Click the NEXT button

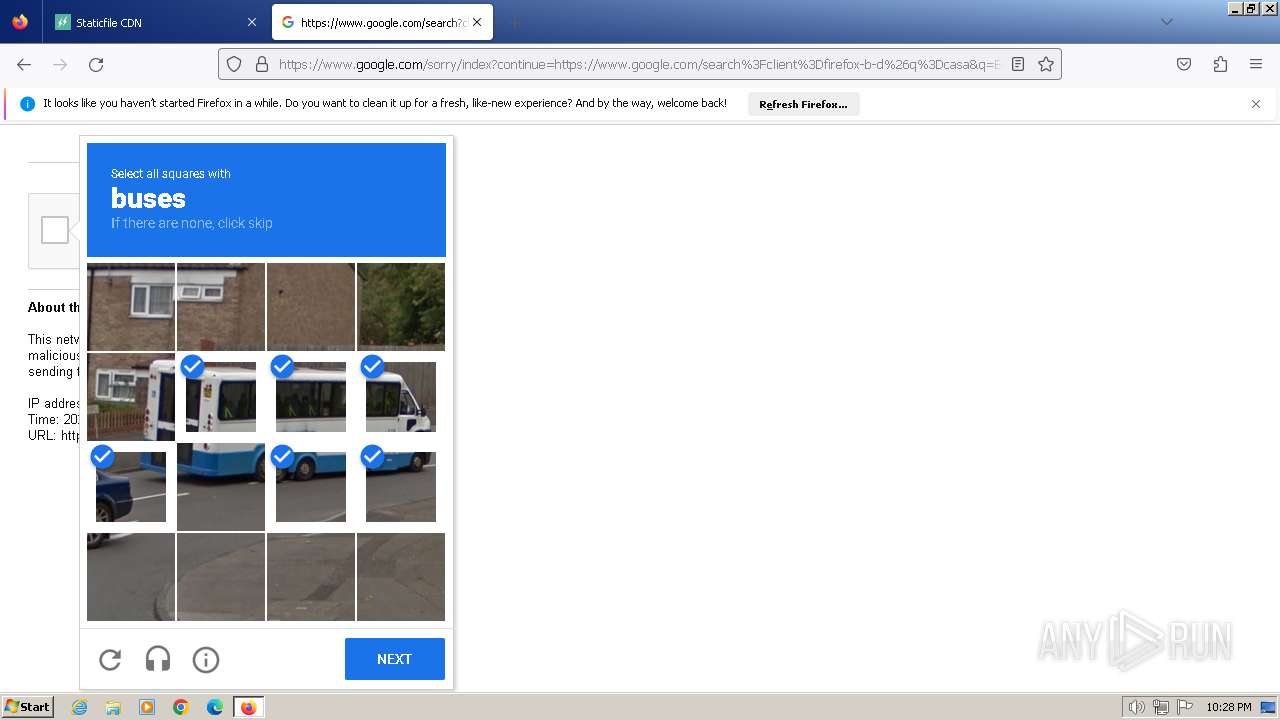coord(395,659)
